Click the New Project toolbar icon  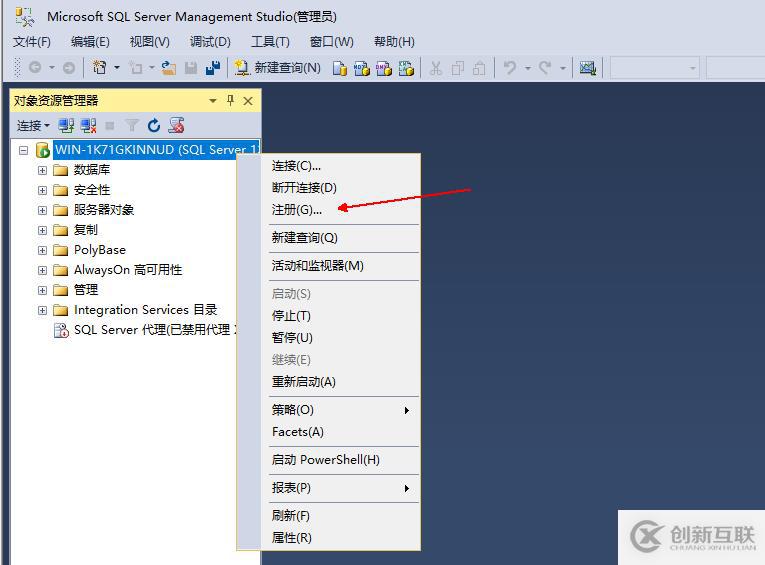[100, 67]
